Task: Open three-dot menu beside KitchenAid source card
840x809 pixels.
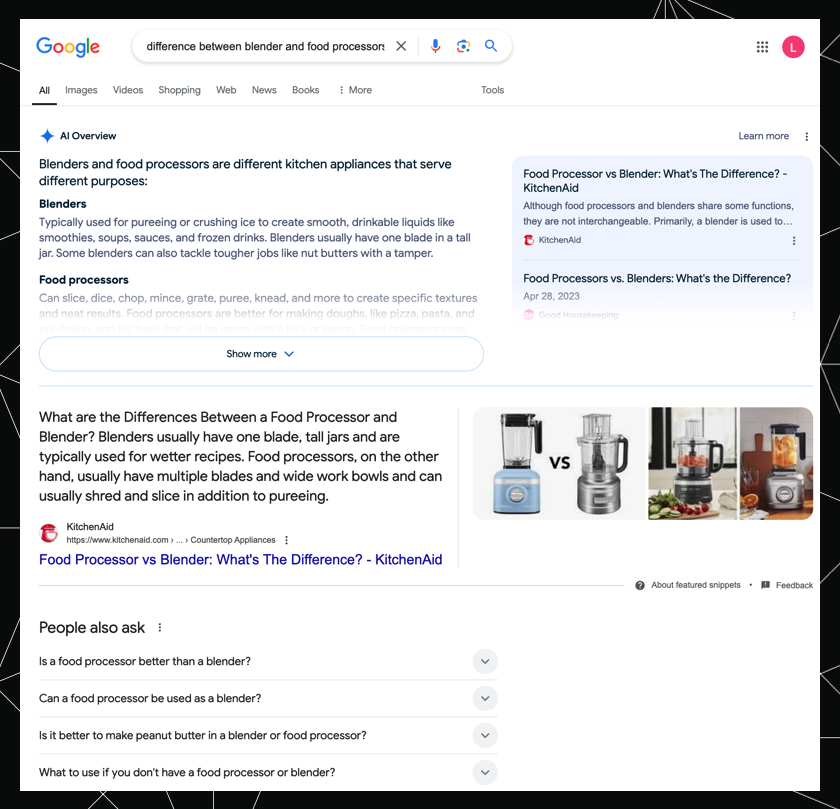Action: [794, 241]
